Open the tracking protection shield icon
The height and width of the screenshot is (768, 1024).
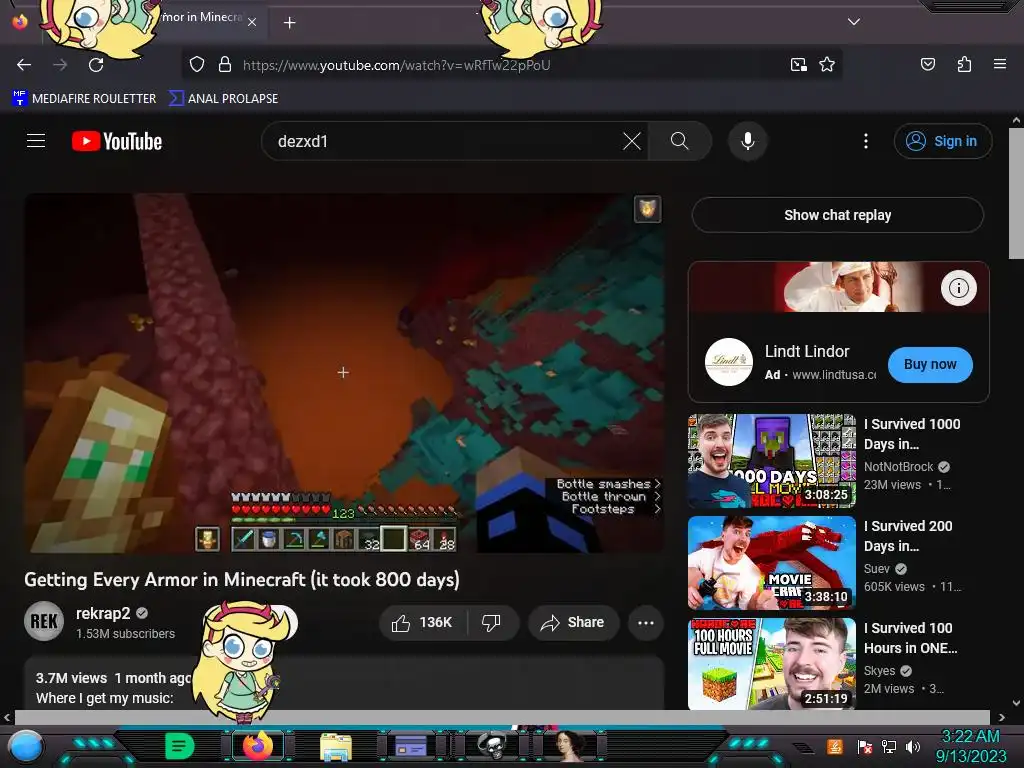point(197,65)
